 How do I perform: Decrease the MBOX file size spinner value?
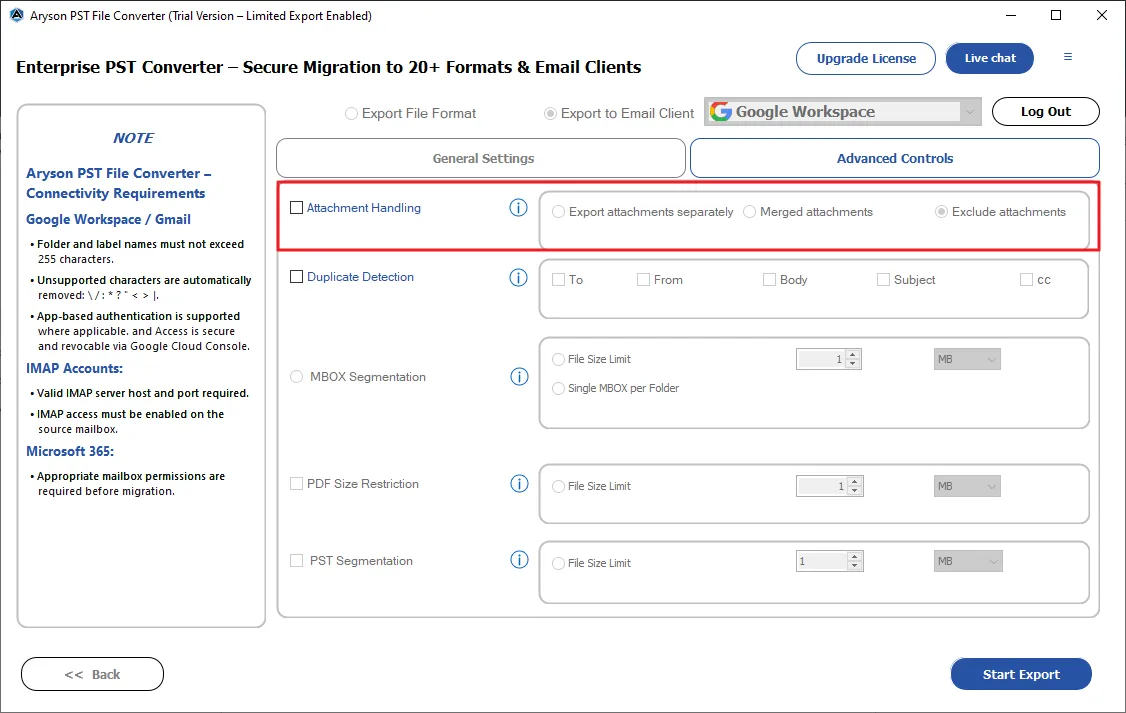(853, 363)
